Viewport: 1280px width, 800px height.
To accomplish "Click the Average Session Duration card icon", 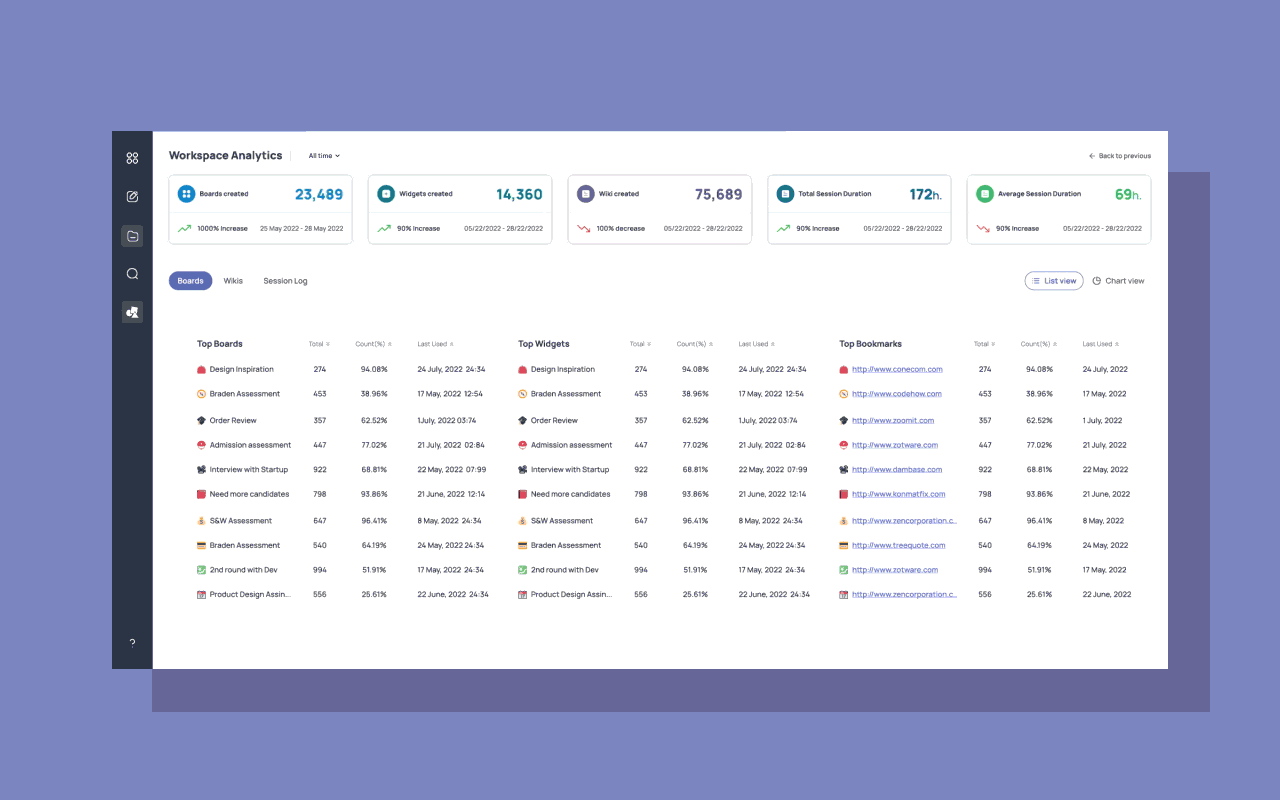I will 985,194.
